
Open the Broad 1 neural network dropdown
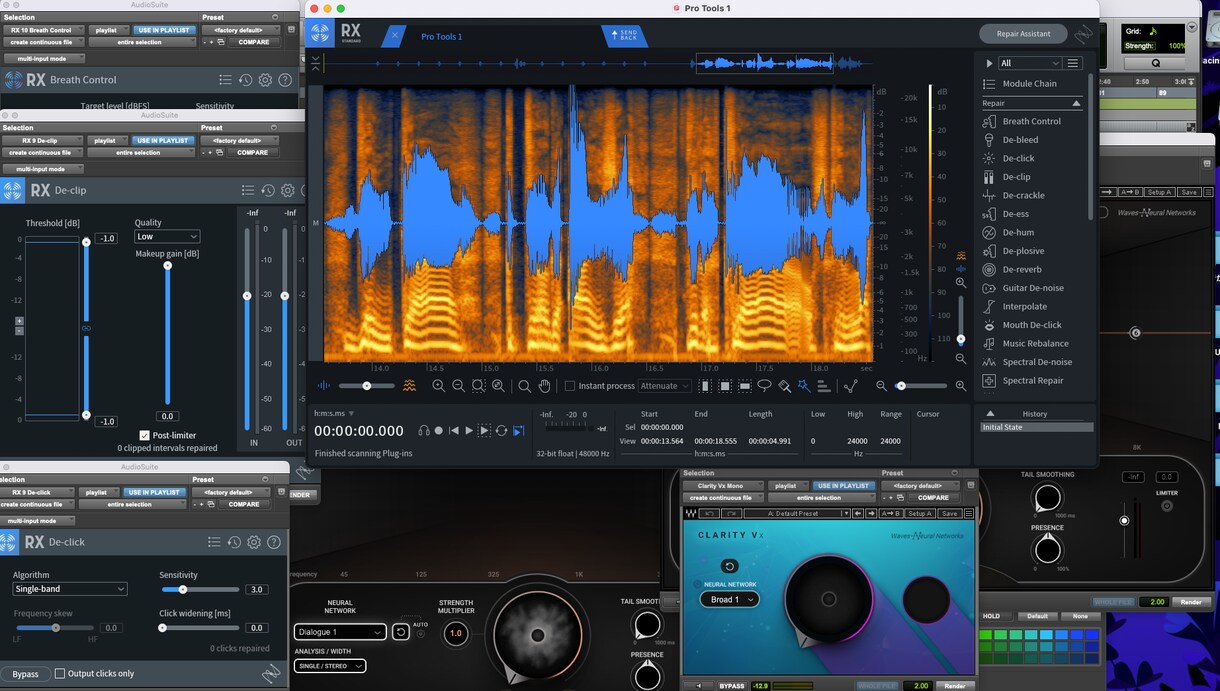pyautogui.click(x=728, y=600)
